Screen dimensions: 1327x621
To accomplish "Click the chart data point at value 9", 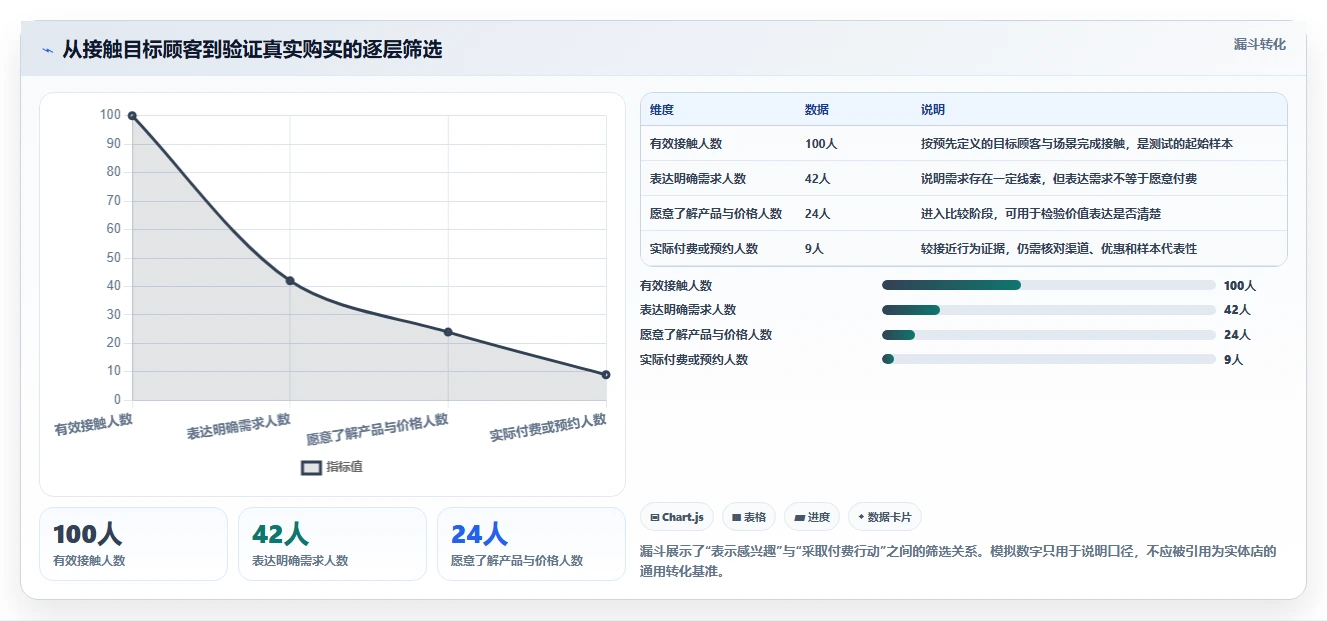I will (606, 375).
